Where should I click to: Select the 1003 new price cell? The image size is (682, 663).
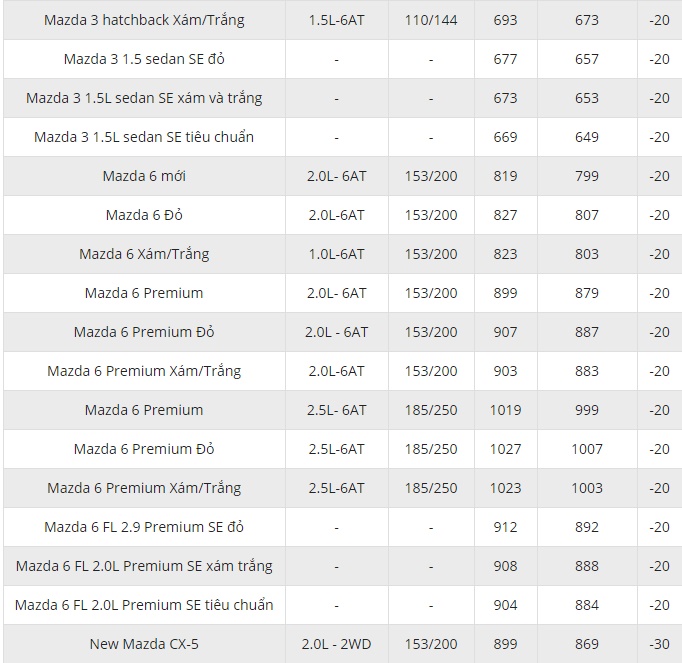point(587,488)
